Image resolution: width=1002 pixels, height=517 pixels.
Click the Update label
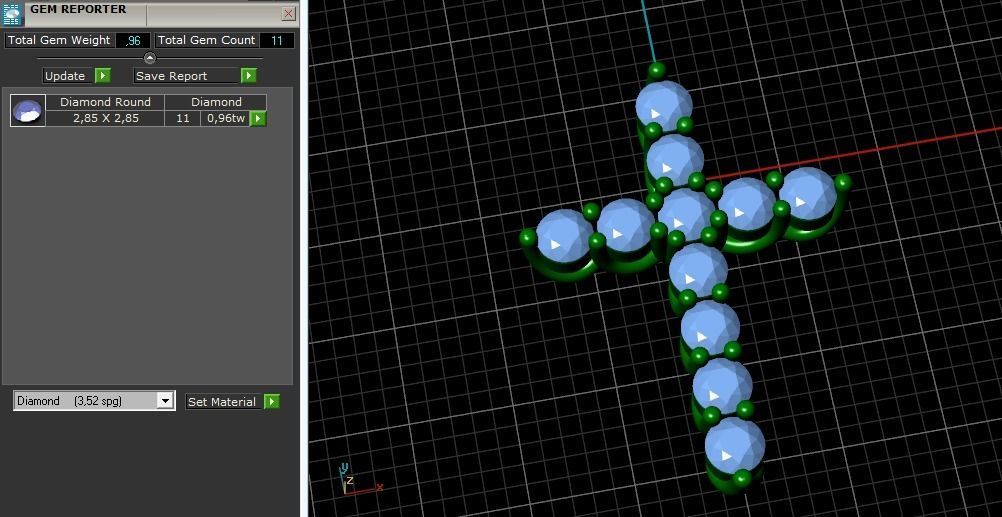(x=65, y=76)
